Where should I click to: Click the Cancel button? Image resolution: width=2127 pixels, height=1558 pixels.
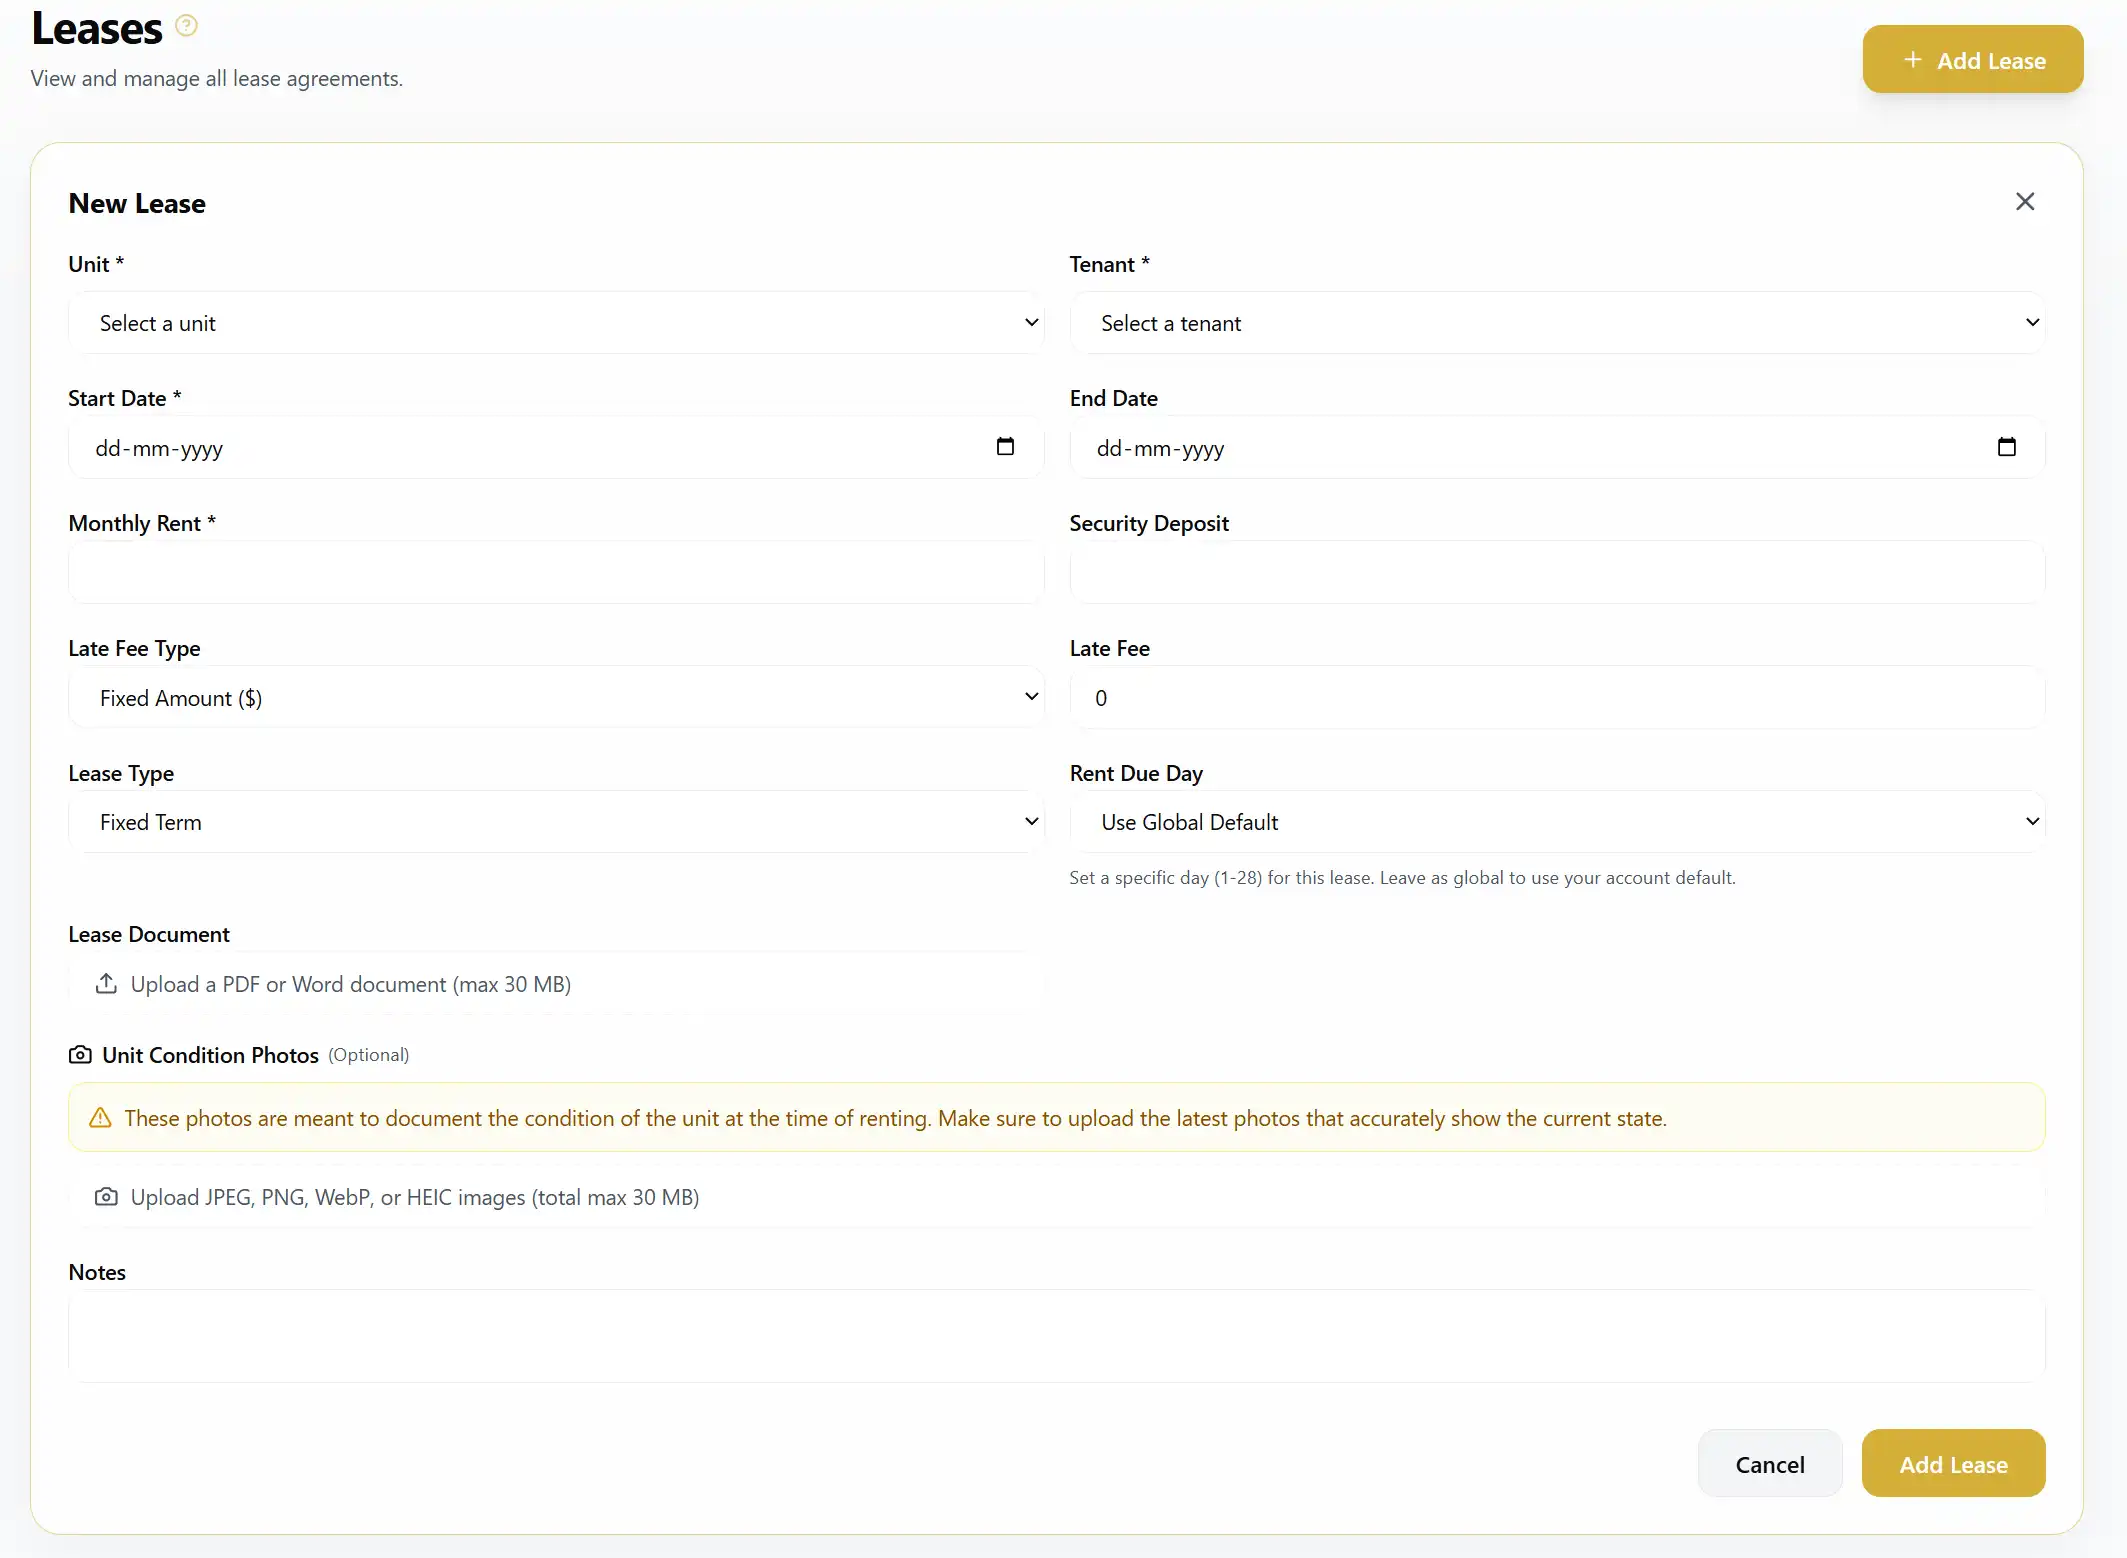[x=1769, y=1463]
